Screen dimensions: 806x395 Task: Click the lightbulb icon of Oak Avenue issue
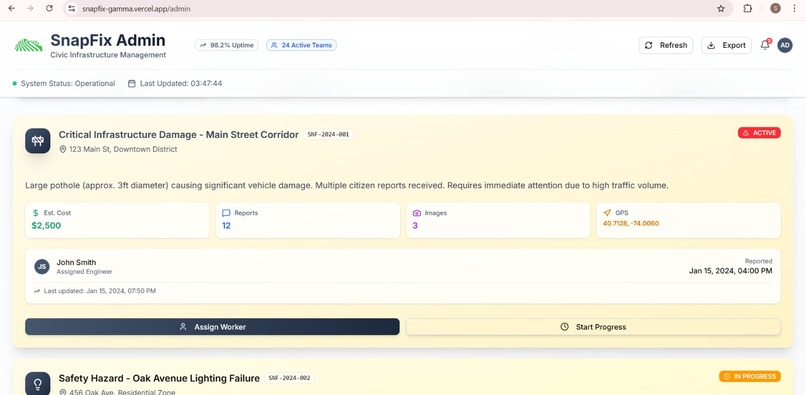38,384
